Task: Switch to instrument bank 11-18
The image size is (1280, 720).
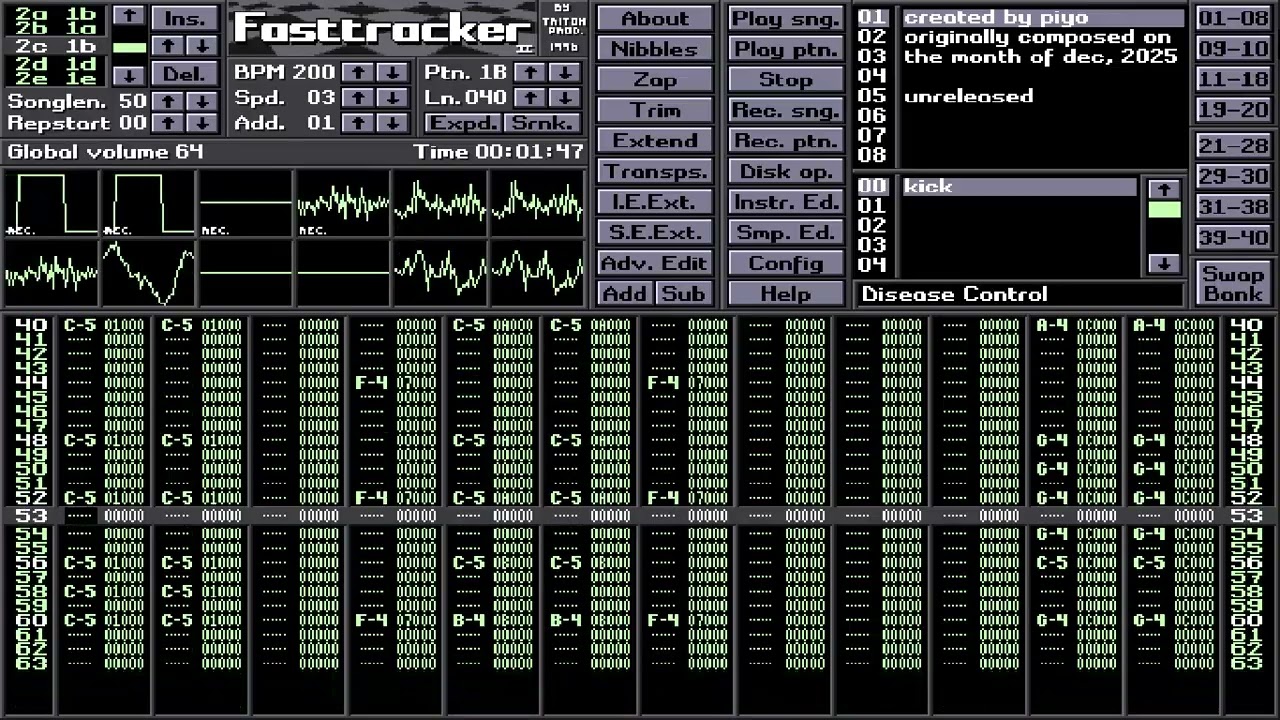Action: [x=1233, y=79]
